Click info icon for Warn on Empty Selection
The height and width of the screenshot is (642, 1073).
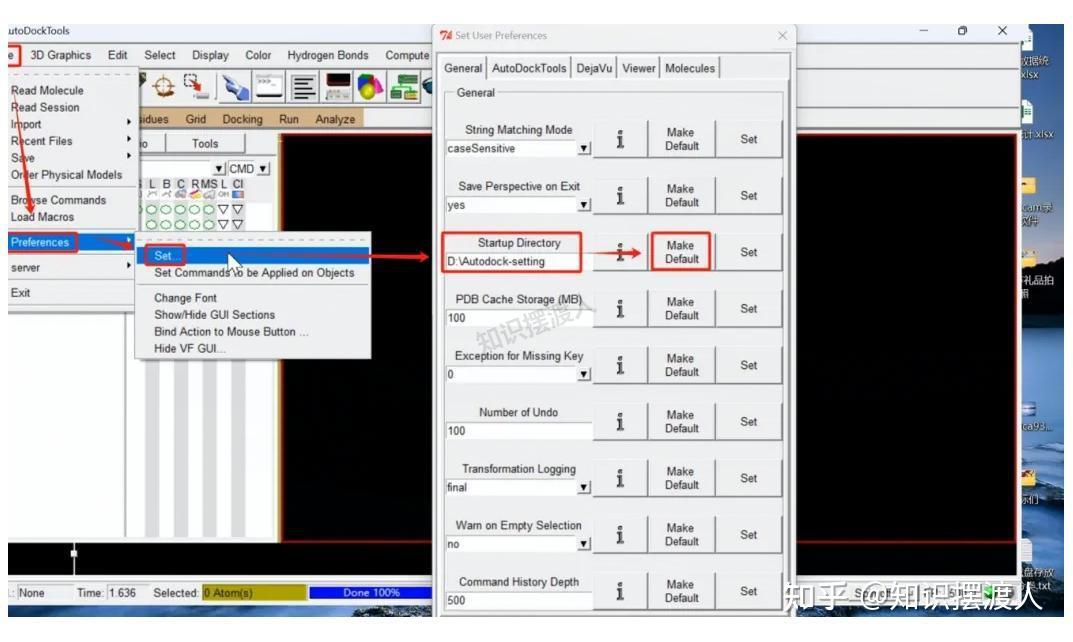pos(620,535)
